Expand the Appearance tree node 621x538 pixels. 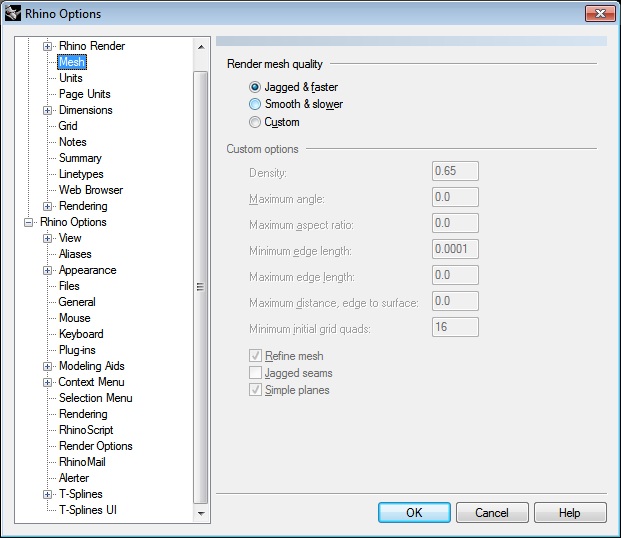[47, 270]
